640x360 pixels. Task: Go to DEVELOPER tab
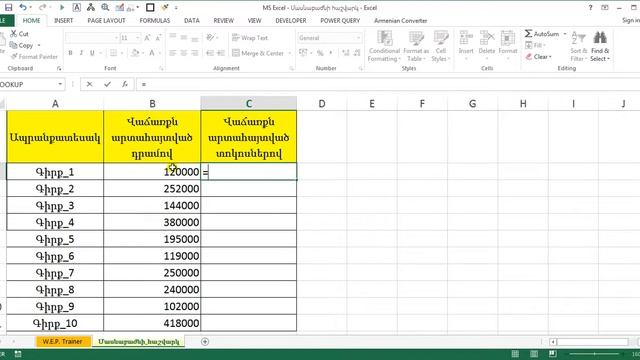click(x=291, y=20)
